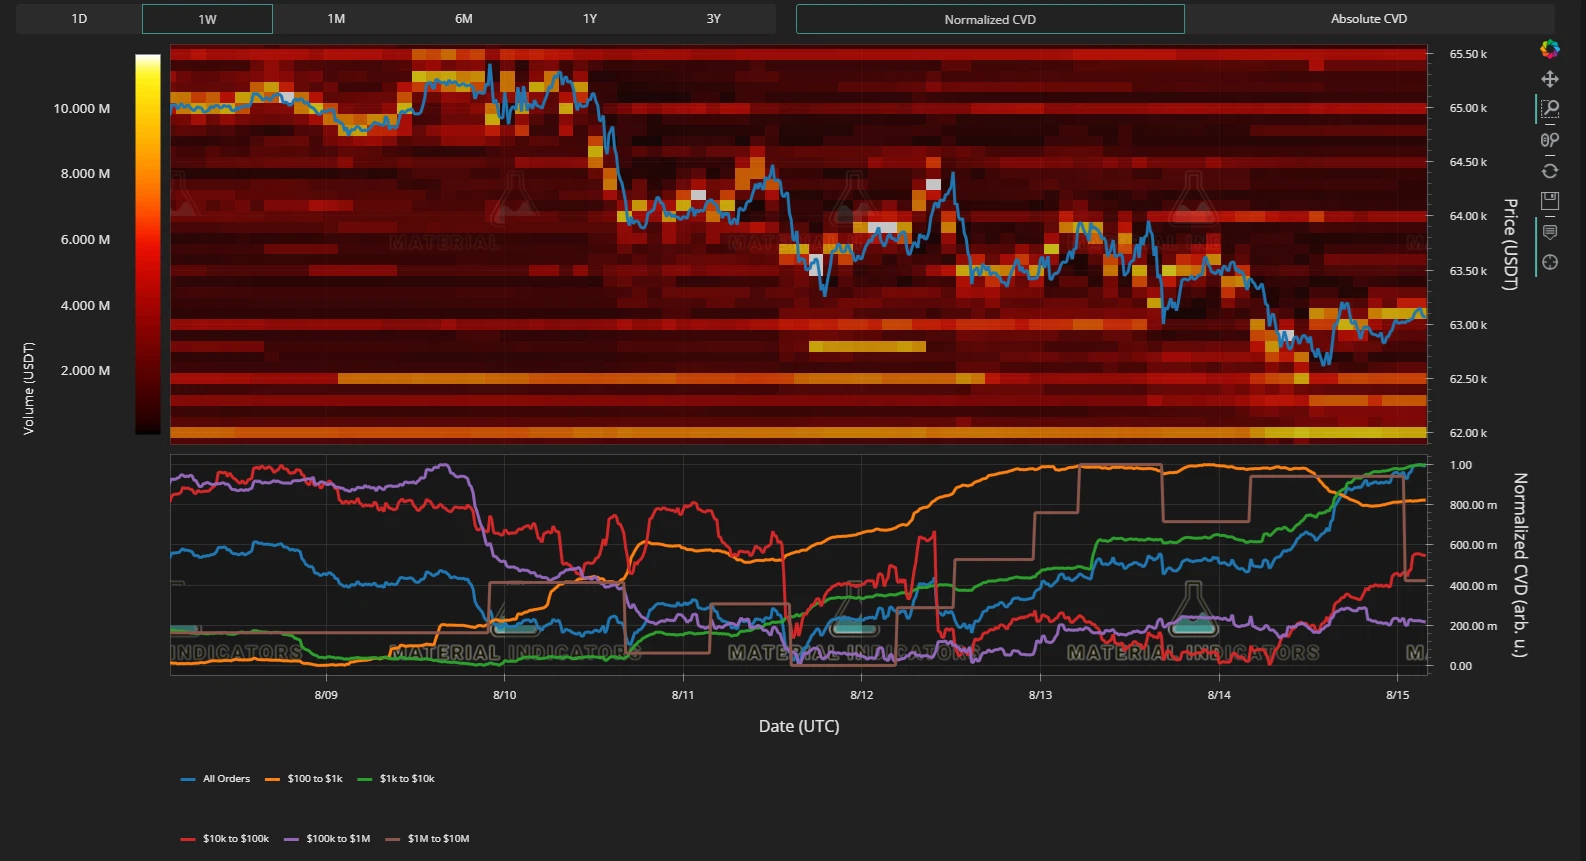Click the 64.00 k price tick
Viewport: 1586px width, 861px height.
[1468, 216]
